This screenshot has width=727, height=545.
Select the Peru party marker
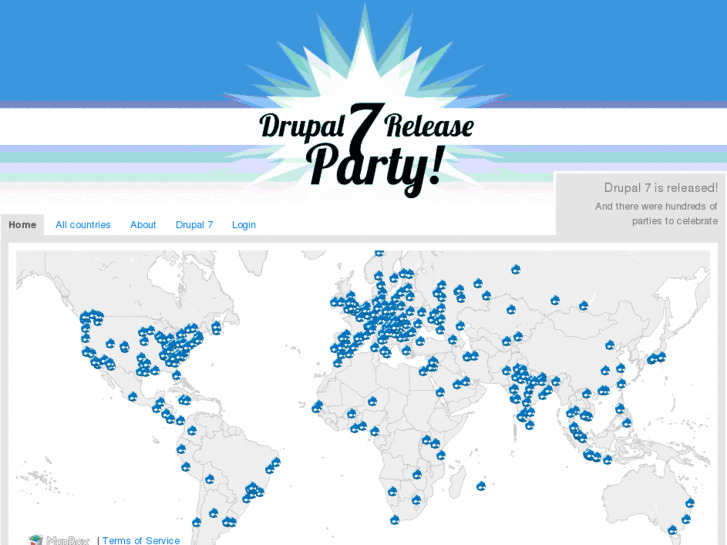186,467
